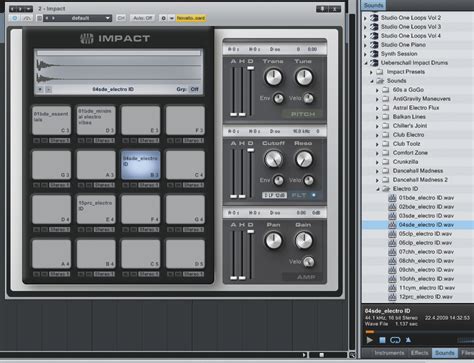Collapse the Electro ID folder
The image size is (474, 363).
pos(378,189)
